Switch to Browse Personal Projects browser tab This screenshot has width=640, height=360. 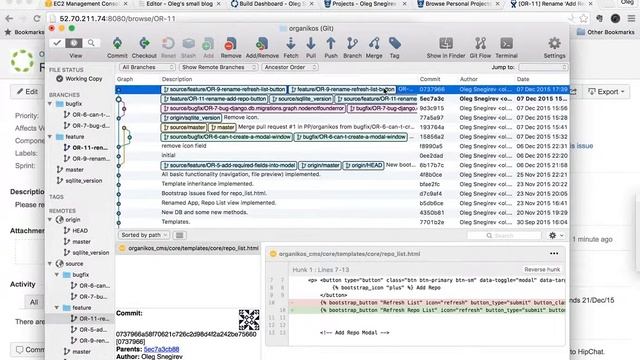pyautogui.click(x=458, y=4)
